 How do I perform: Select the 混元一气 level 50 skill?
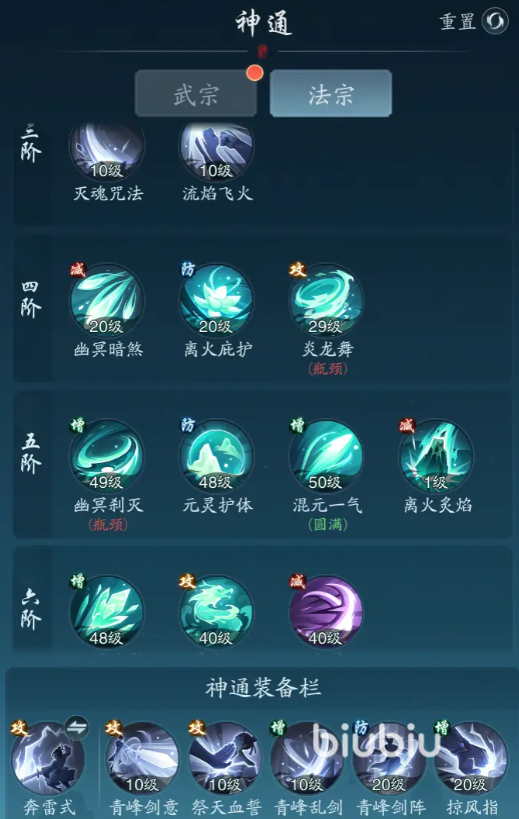click(326, 456)
